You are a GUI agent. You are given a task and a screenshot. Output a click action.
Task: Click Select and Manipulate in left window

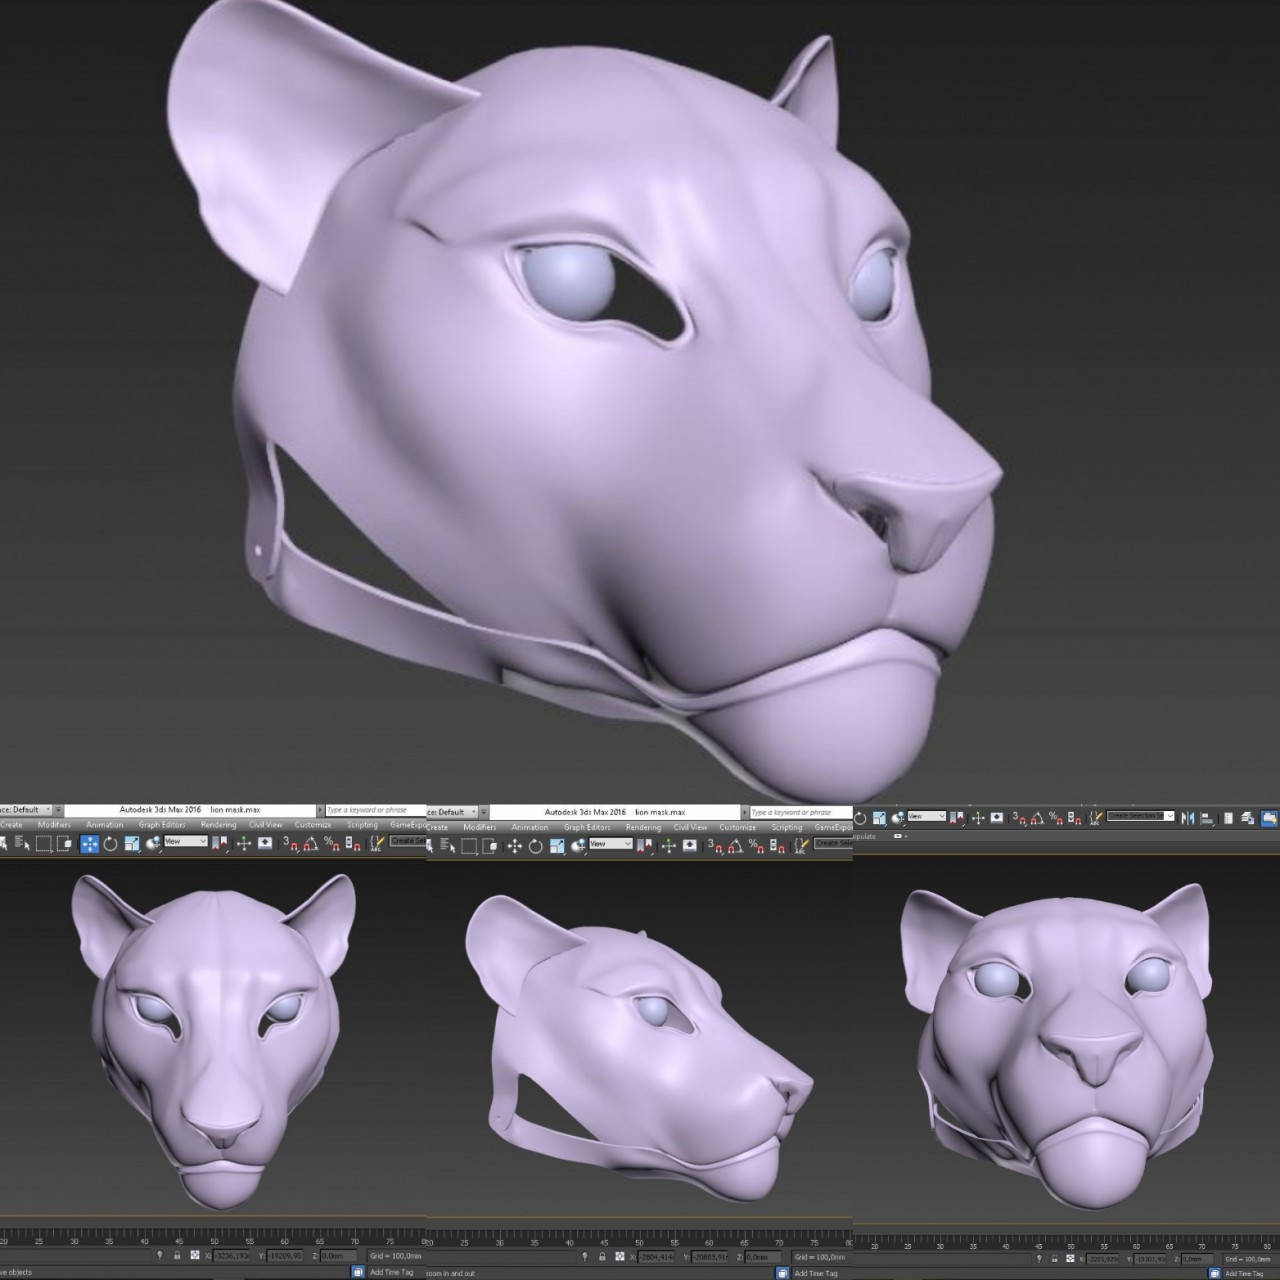244,844
